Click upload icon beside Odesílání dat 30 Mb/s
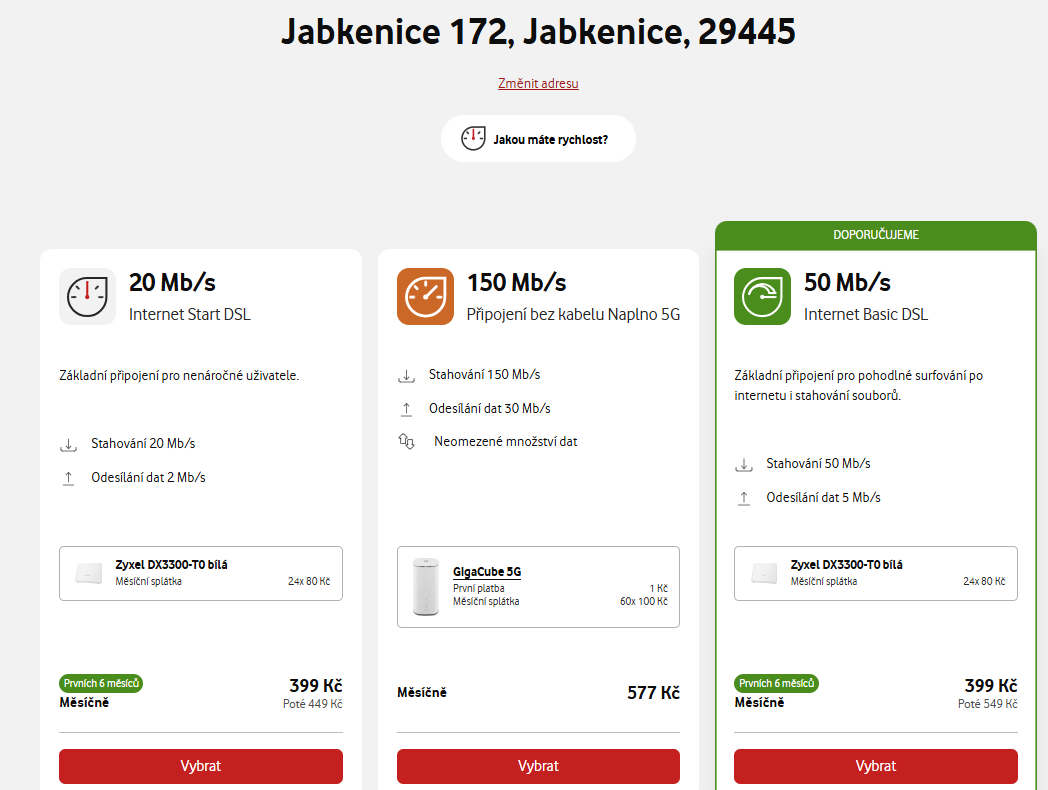This screenshot has height=790, width=1048. (x=406, y=409)
